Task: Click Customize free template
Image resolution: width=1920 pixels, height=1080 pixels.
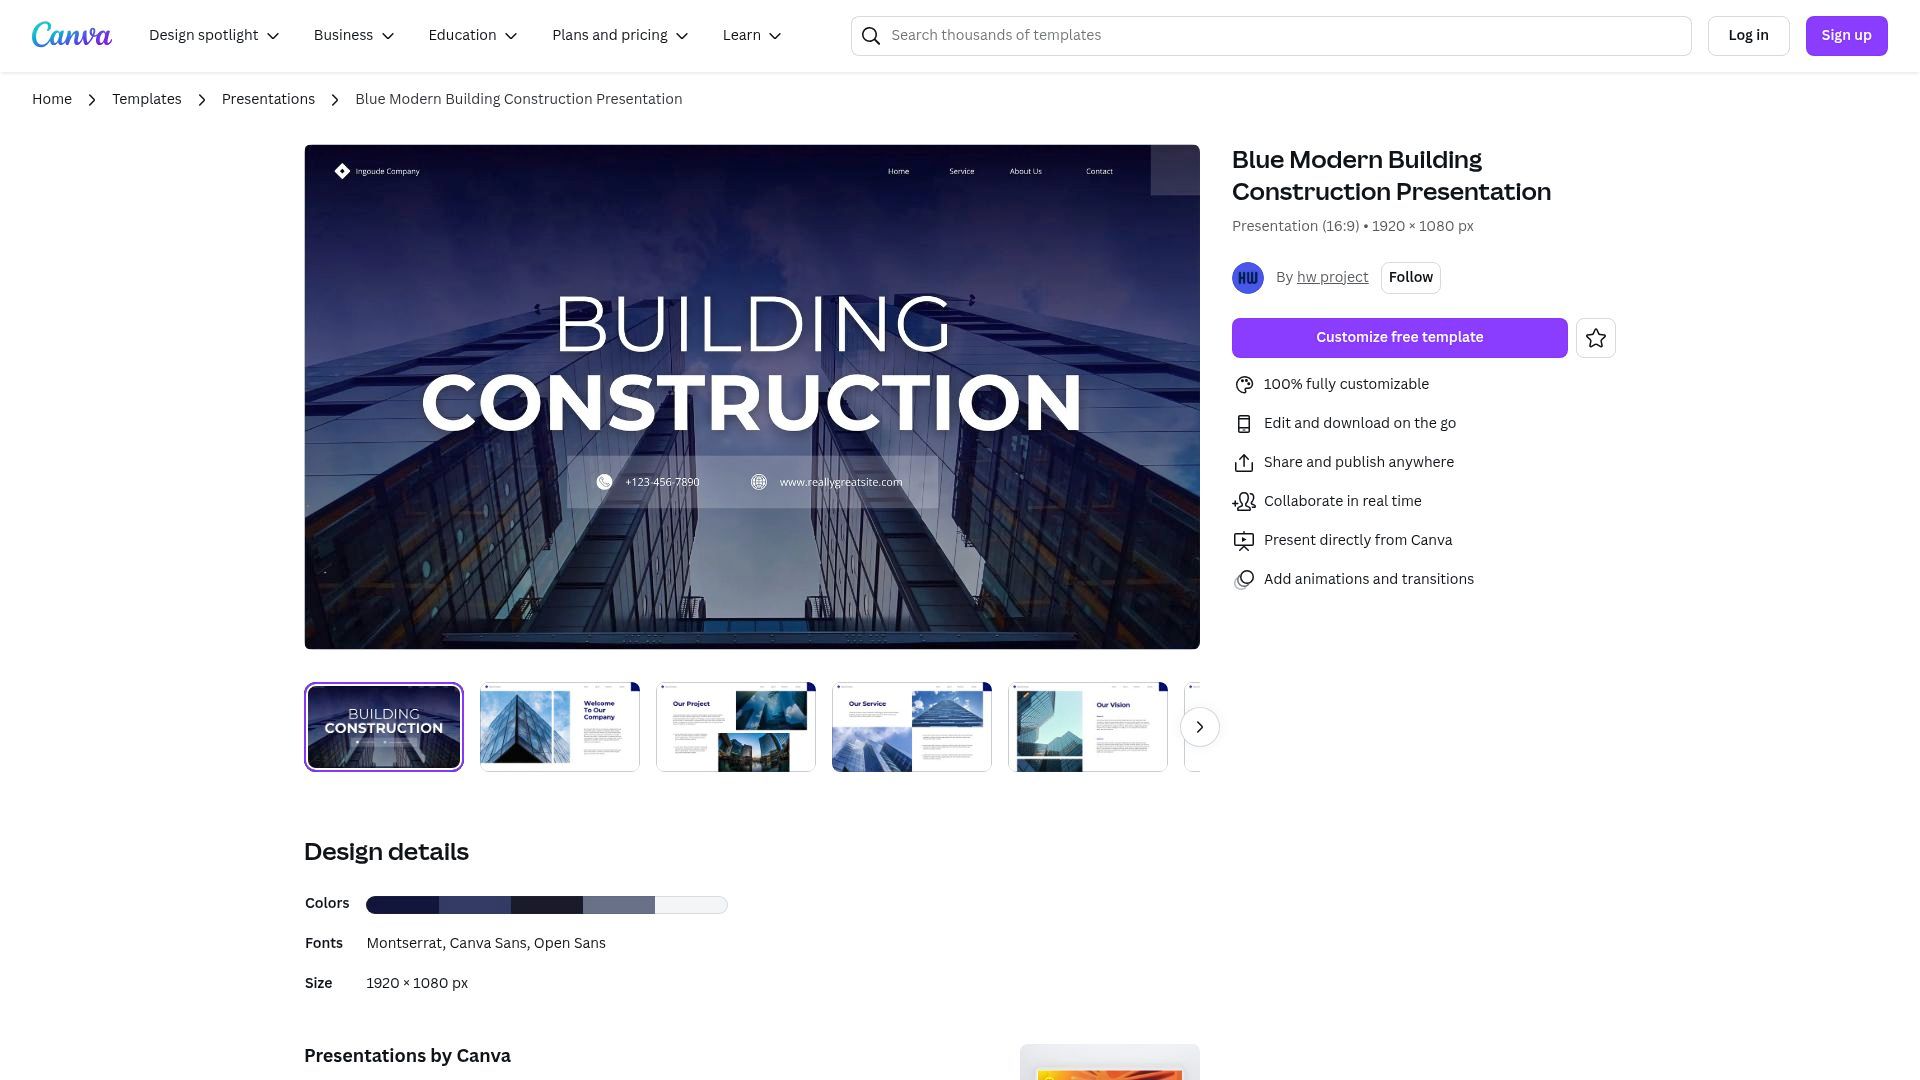Action: click(x=1399, y=338)
